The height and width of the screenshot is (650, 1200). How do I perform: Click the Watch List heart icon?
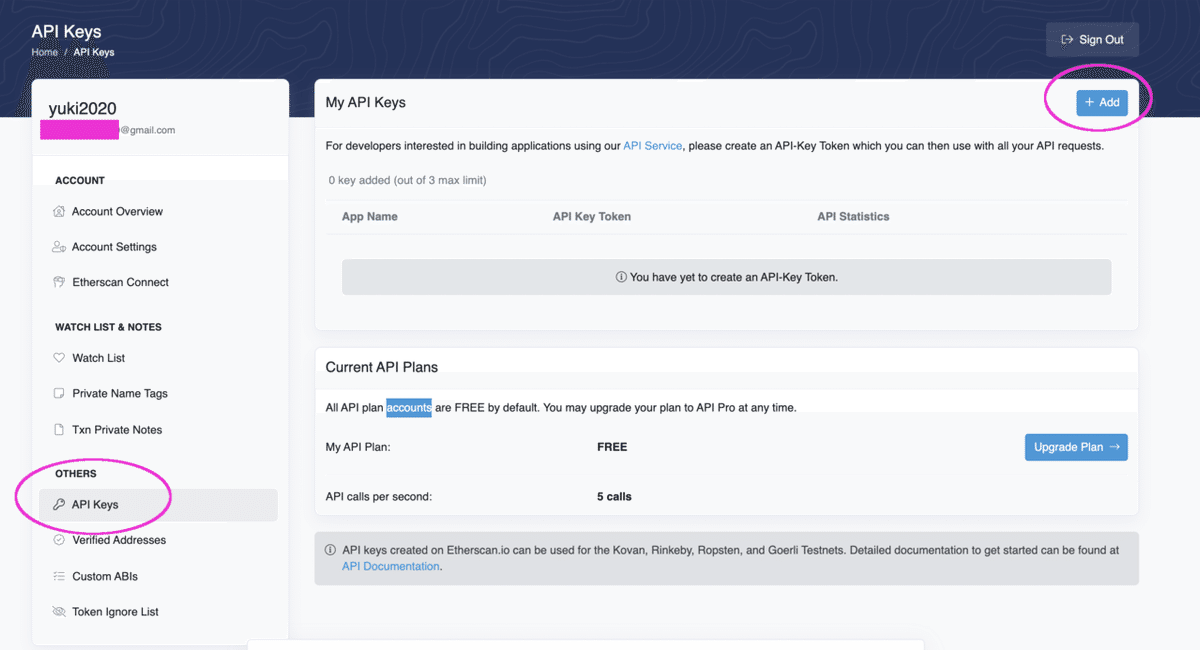(59, 358)
